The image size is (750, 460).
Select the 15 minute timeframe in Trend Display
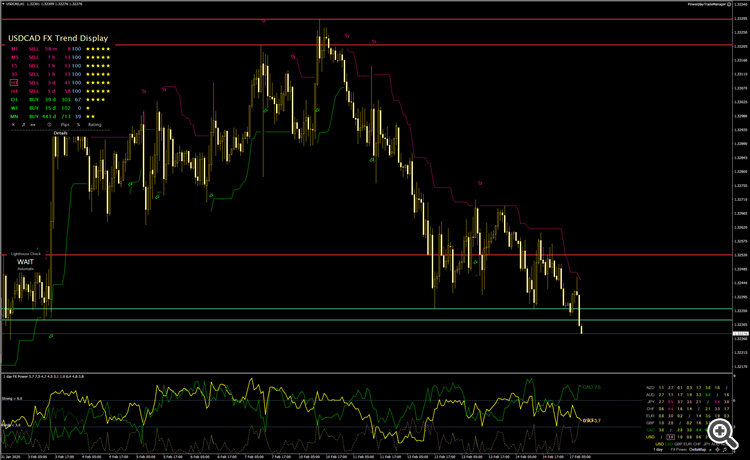tap(14, 66)
